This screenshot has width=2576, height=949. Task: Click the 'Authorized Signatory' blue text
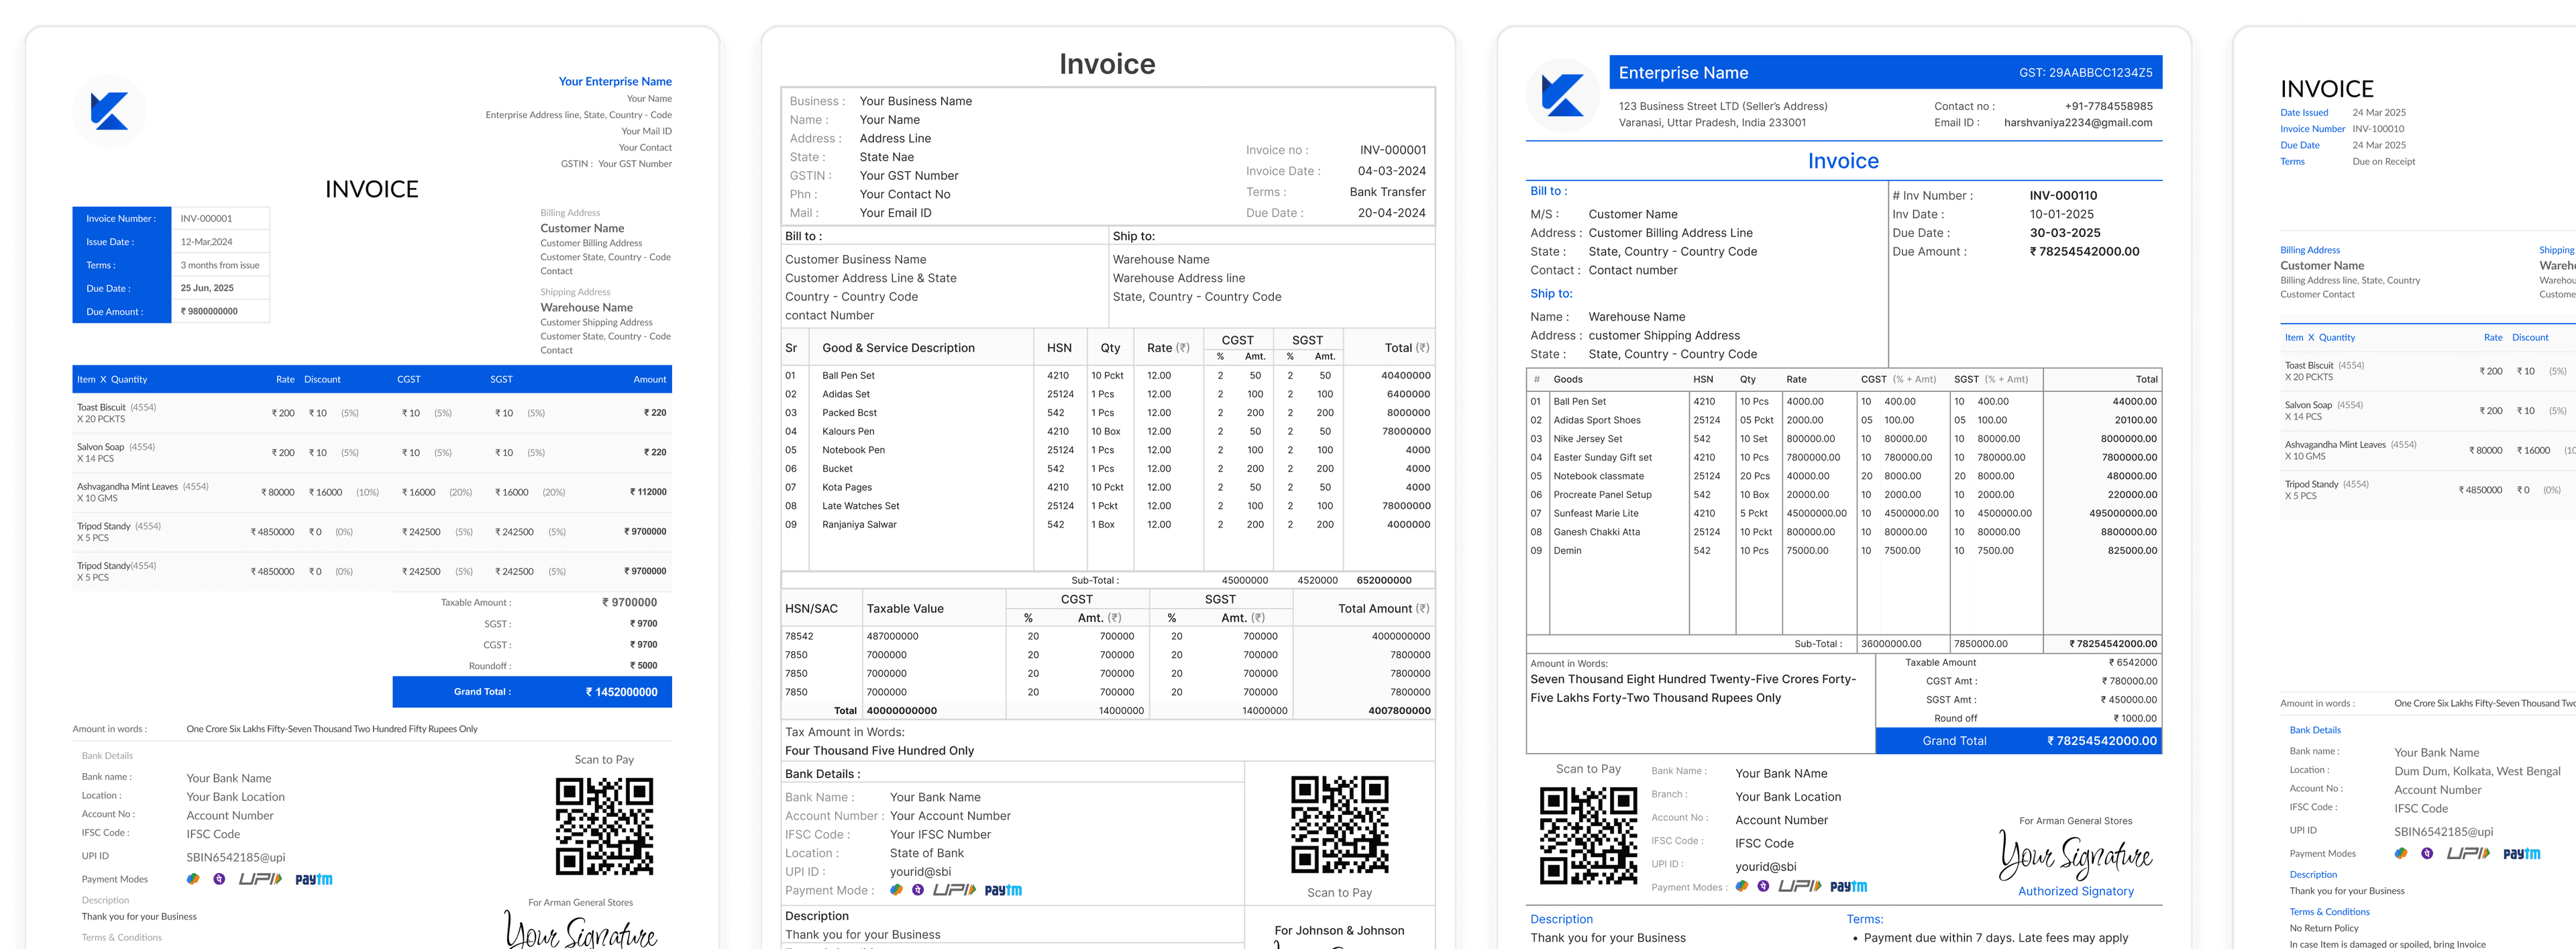click(2075, 891)
